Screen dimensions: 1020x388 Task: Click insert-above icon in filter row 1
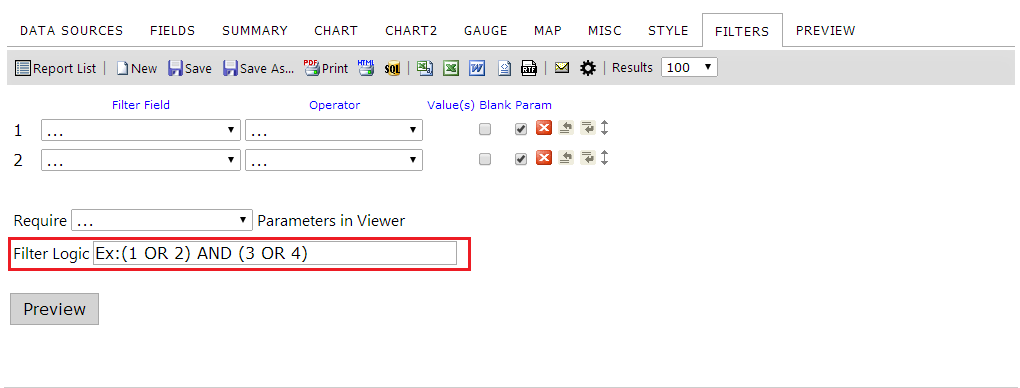click(566, 128)
